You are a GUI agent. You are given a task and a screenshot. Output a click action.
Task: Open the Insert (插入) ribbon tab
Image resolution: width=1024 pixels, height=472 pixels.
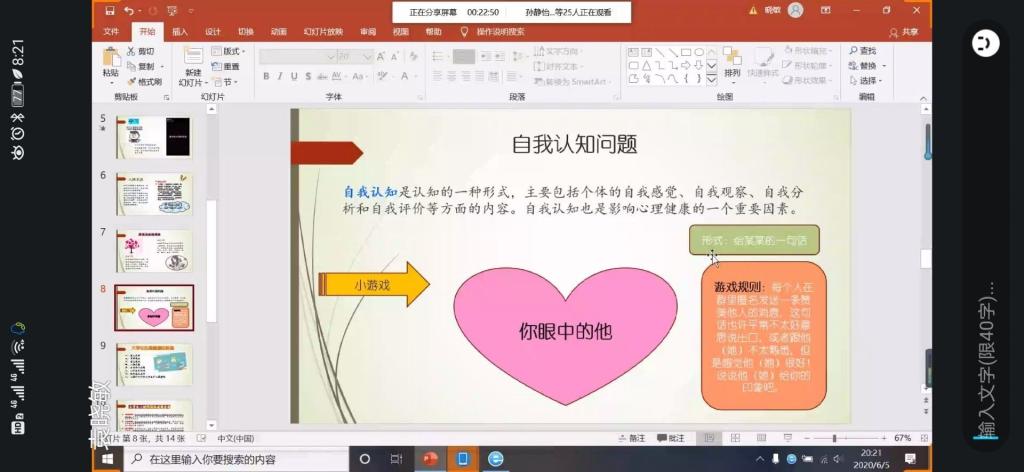180,32
